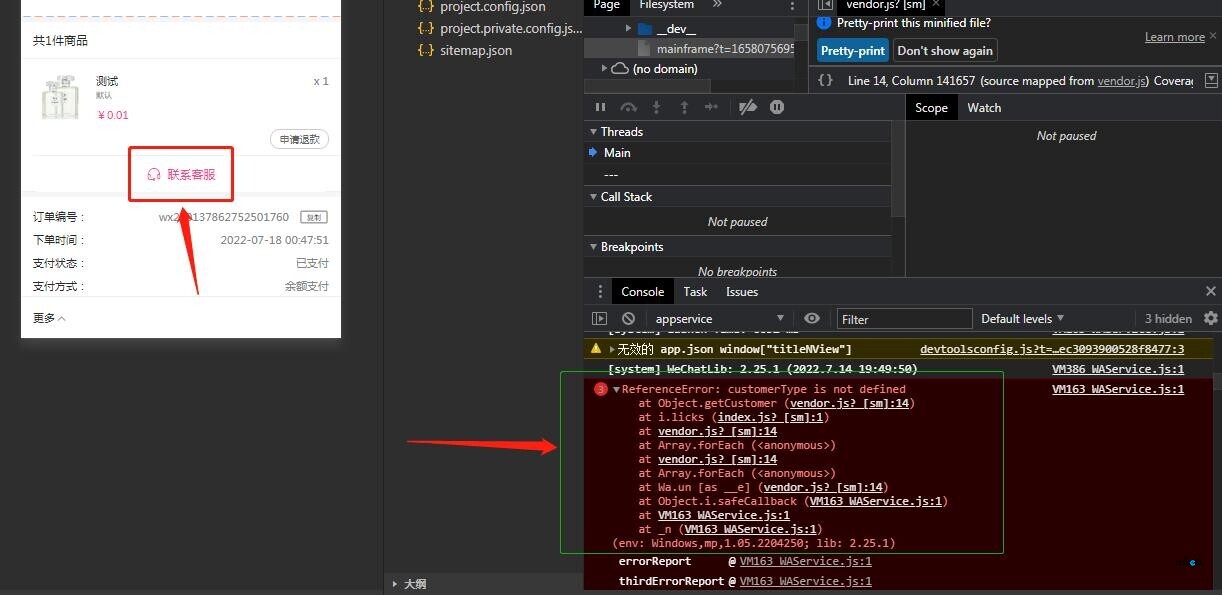Expand the (no domain) tree node

604,69
